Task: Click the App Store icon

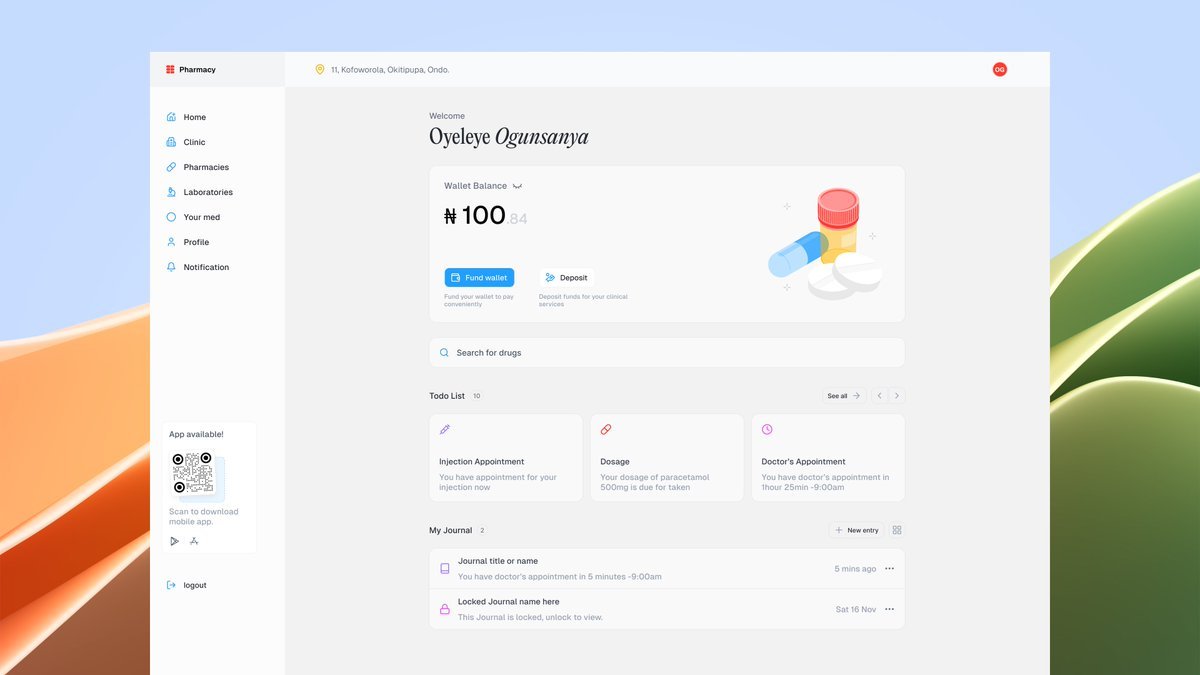Action: point(194,541)
